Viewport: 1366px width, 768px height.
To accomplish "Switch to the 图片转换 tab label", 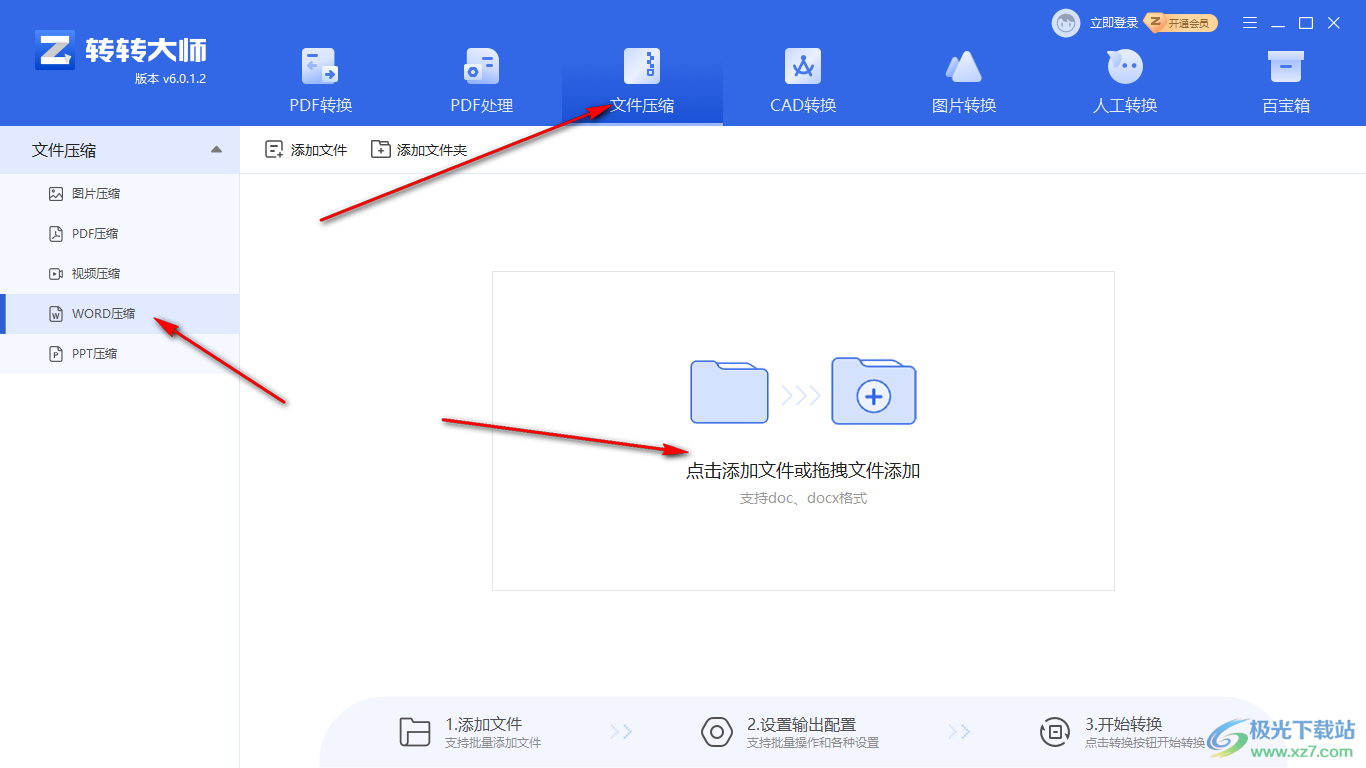I will [x=964, y=105].
